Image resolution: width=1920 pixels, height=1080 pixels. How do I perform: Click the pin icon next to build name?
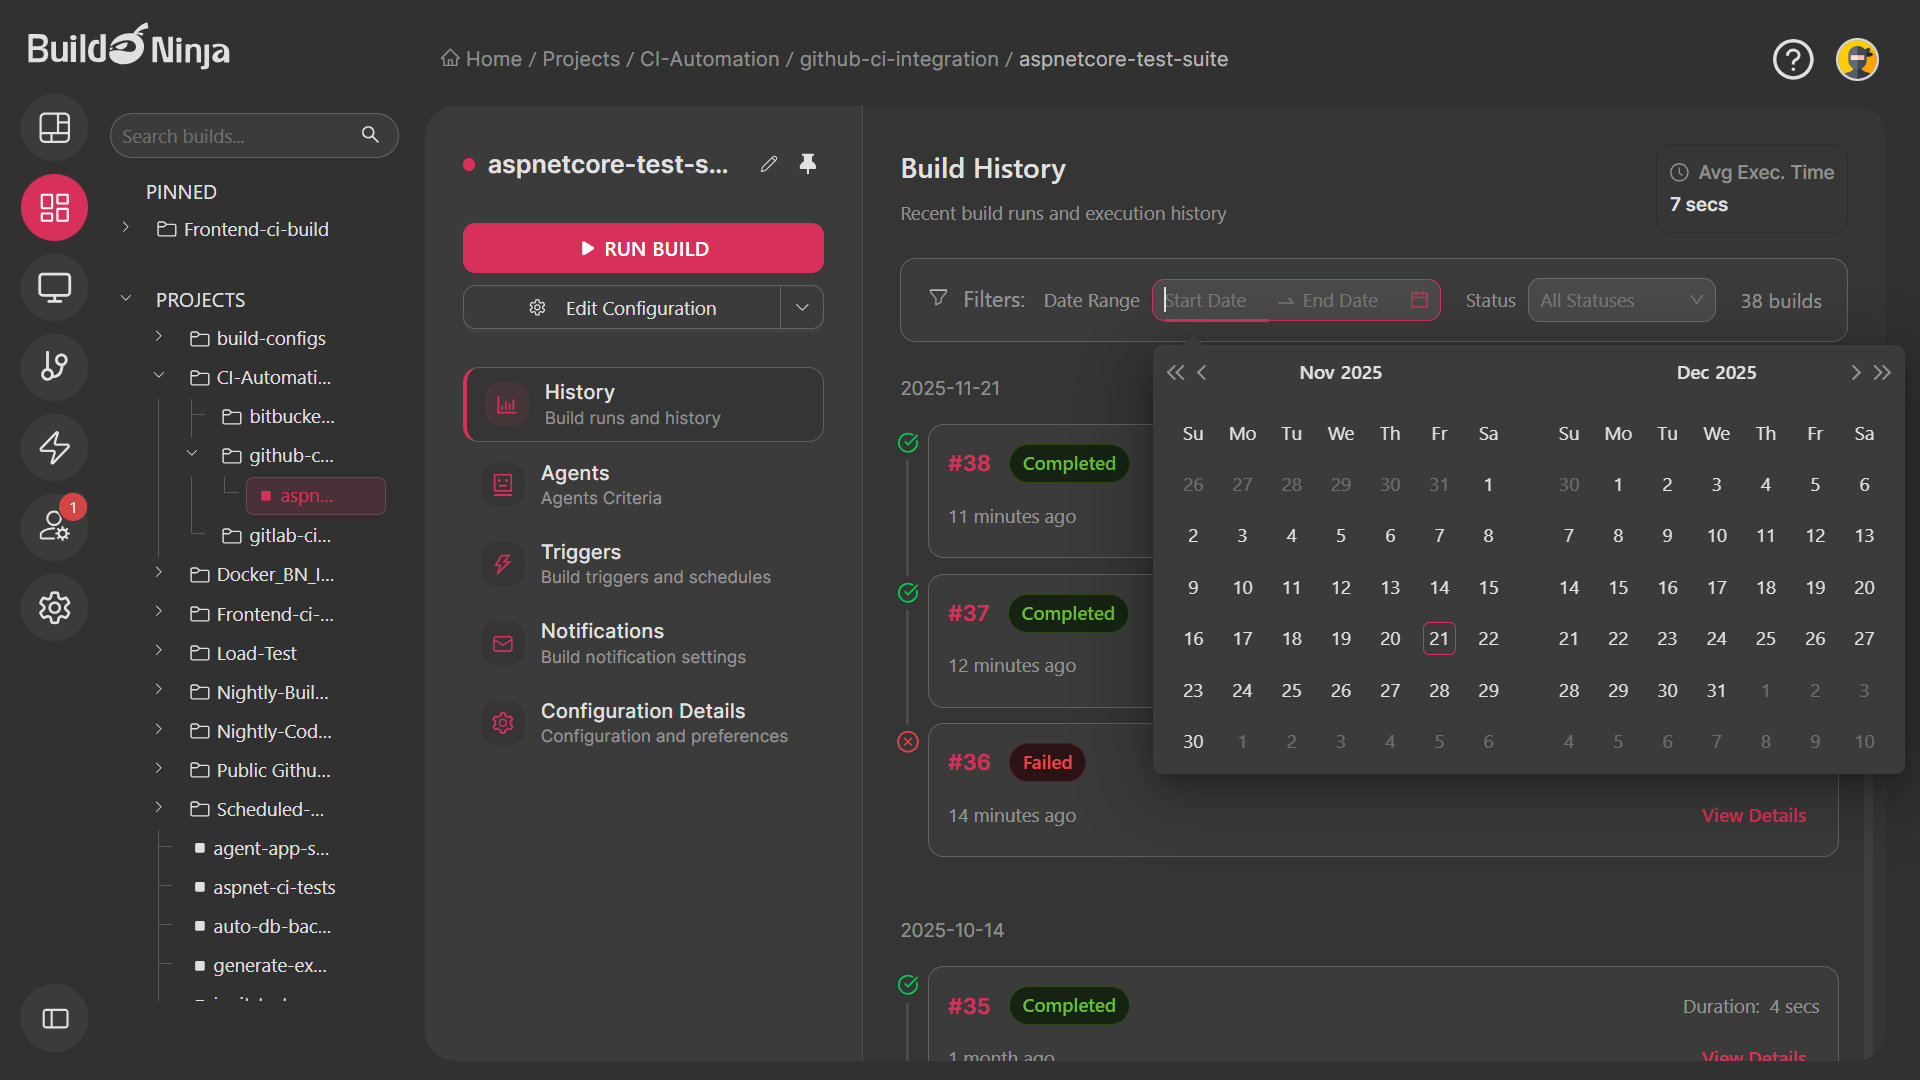tap(808, 164)
